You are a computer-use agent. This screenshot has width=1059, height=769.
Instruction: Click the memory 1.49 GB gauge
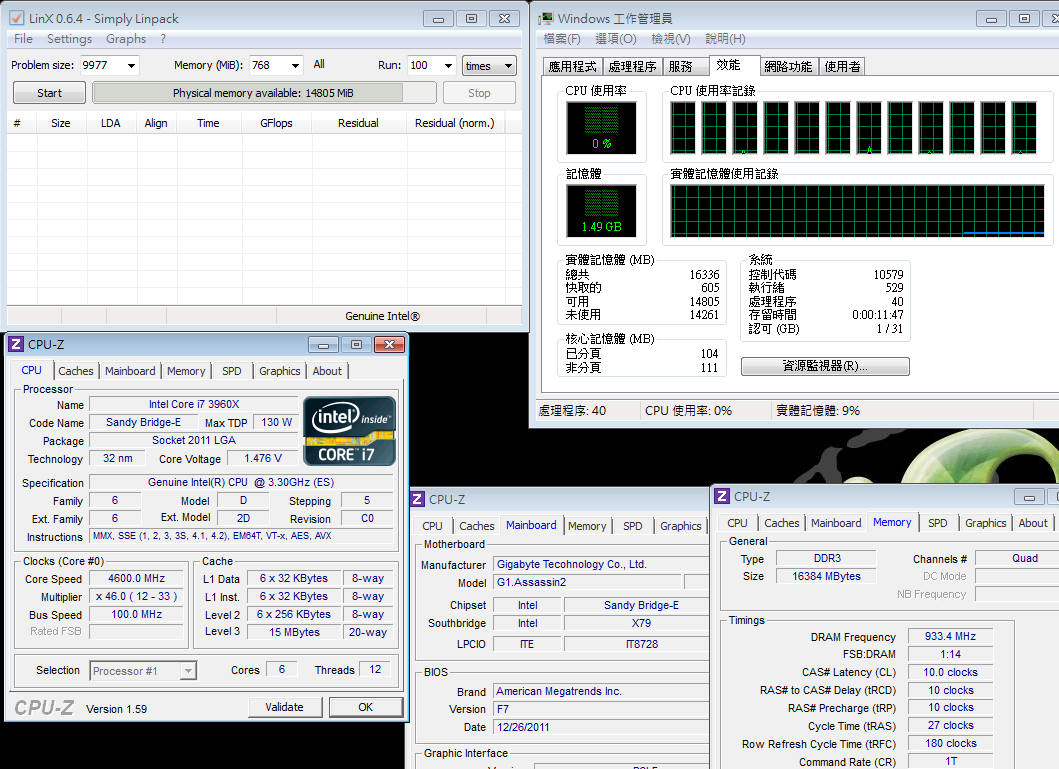601,211
